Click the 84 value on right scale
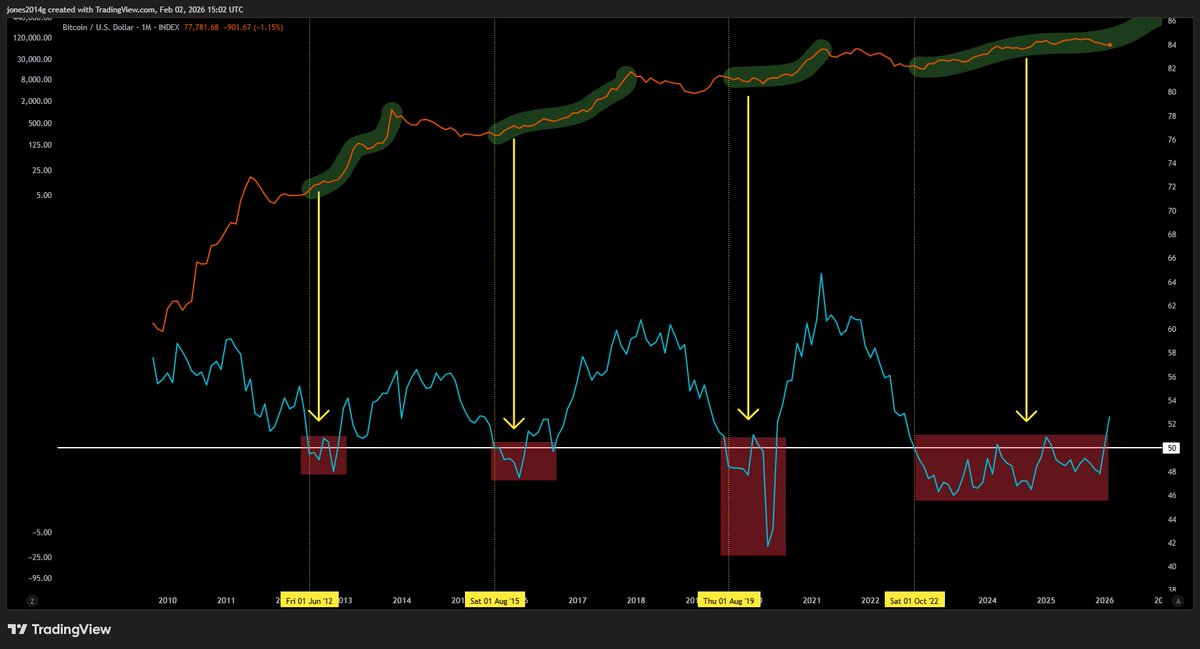Screen dimensions: 1200x649 tap(1172, 45)
